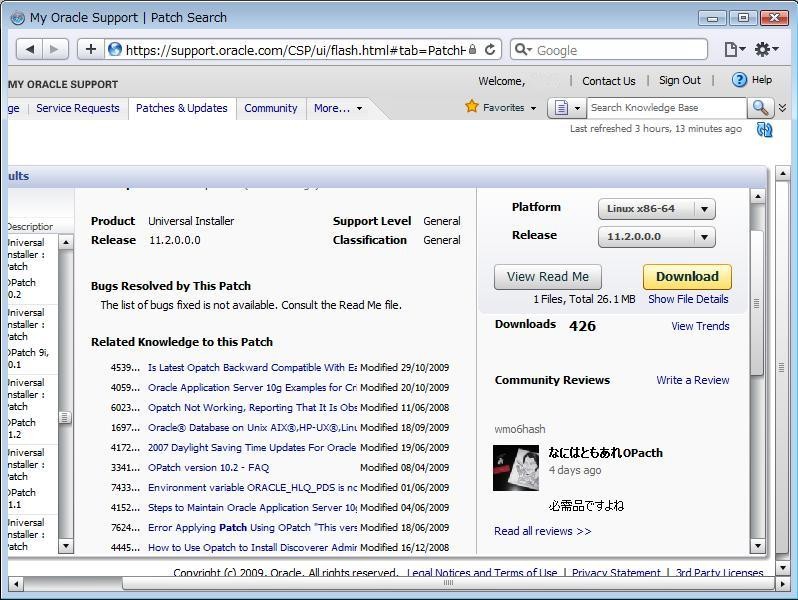Switch to the Service Requests tab
The width and height of the screenshot is (798, 600).
[78, 108]
